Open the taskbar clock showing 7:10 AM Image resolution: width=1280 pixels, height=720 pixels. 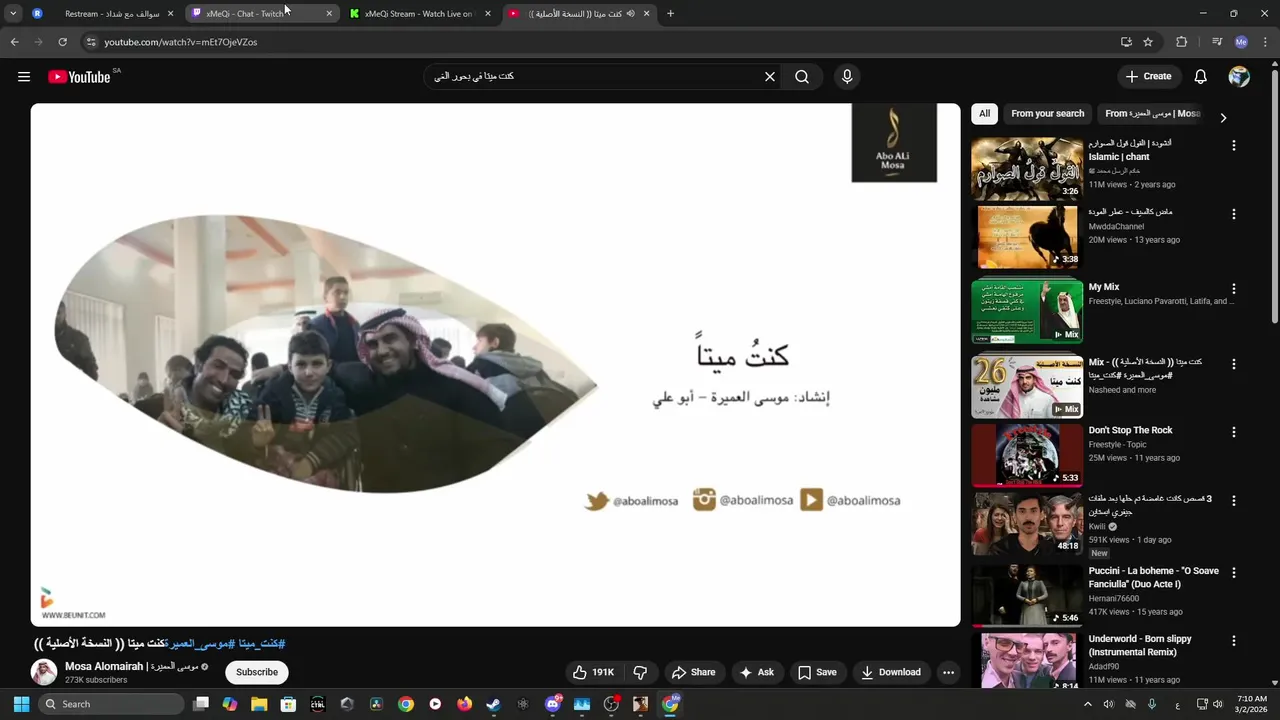(x=1252, y=704)
